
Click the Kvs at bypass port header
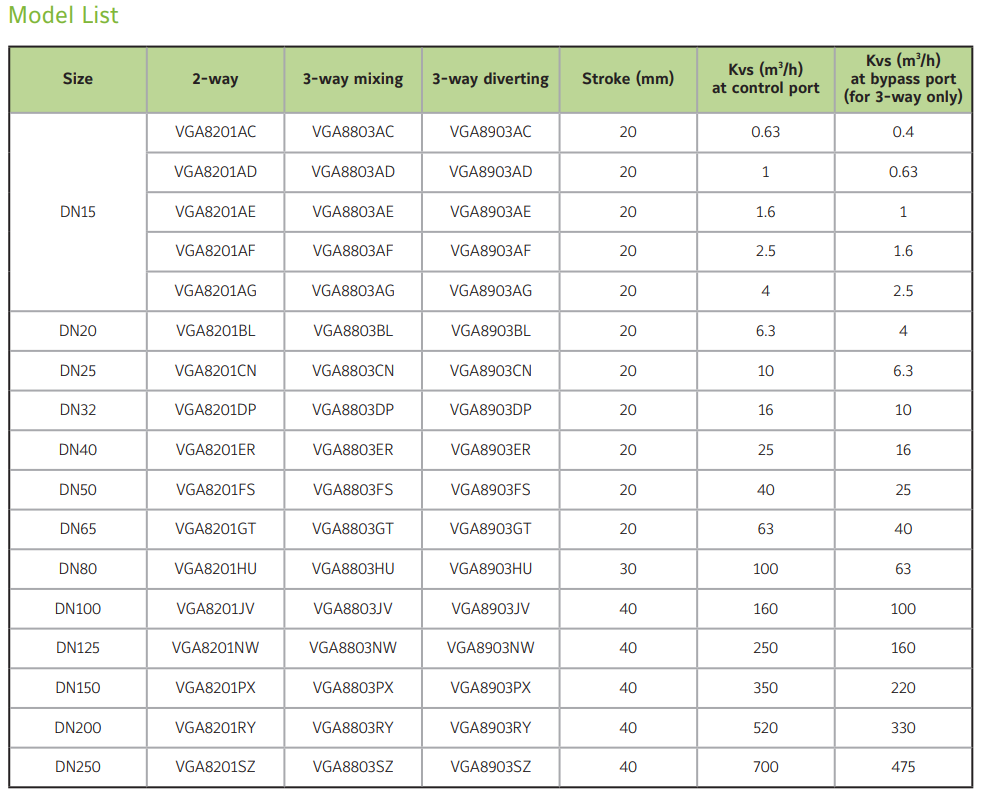click(x=903, y=79)
